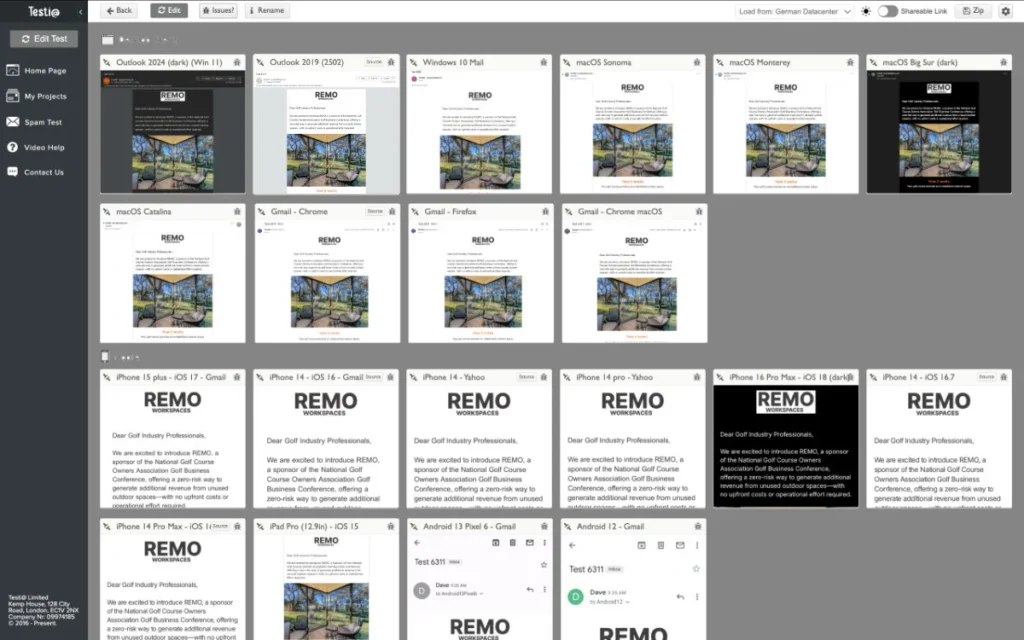1024x640 pixels.
Task: Click the trash icon on the Gmail - Firefox card
Action: pyautogui.click(x=543, y=211)
